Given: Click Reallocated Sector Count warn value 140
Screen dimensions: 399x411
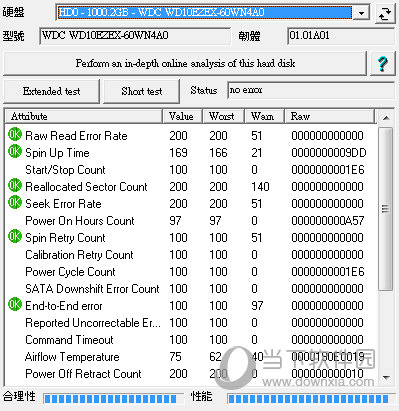Looking at the screenshot, I should tap(260, 187).
